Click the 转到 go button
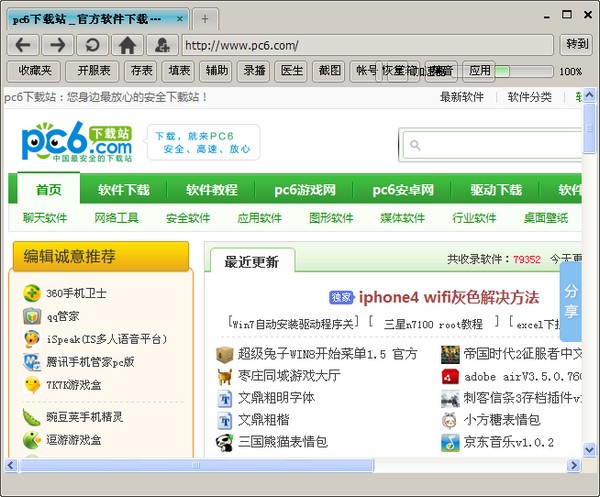Screen dimensions: 600x497 point(576,44)
